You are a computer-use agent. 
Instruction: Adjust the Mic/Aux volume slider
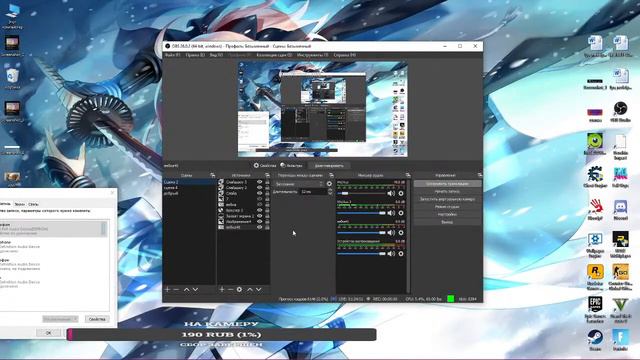(x=361, y=193)
